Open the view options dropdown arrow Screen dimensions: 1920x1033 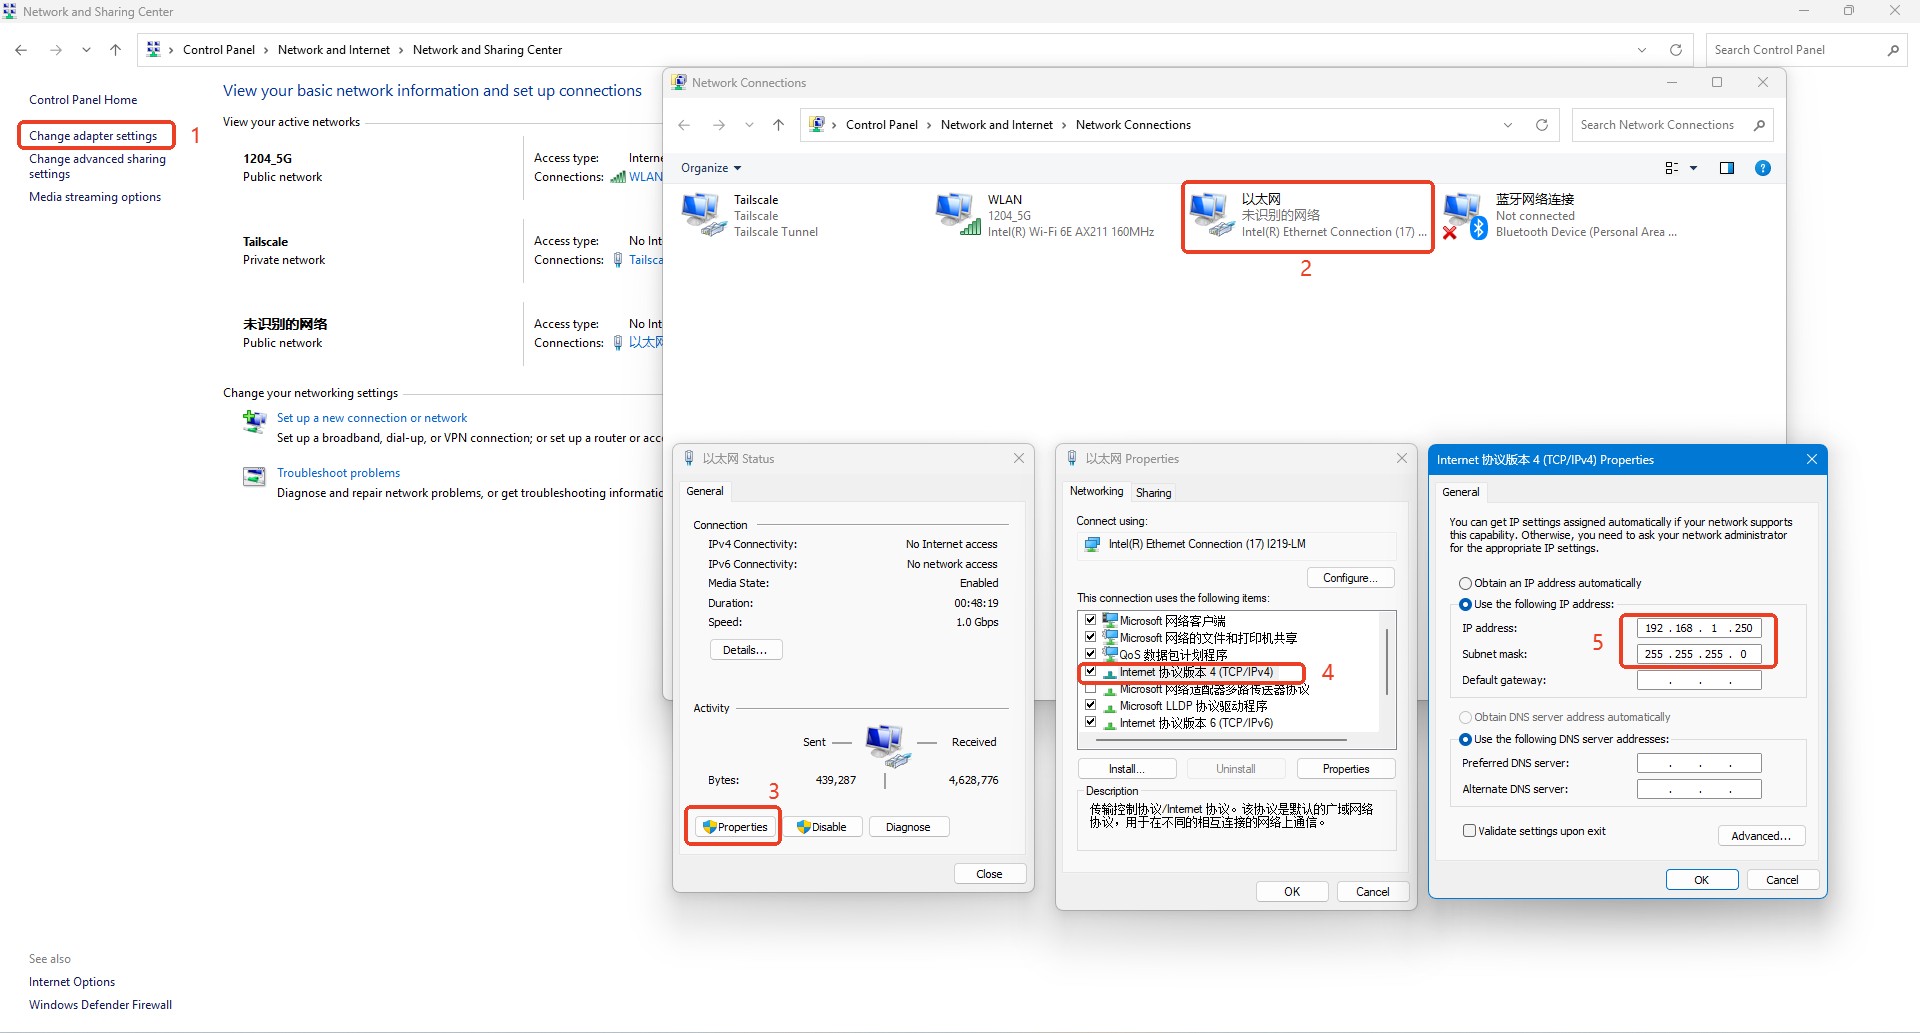1693,168
